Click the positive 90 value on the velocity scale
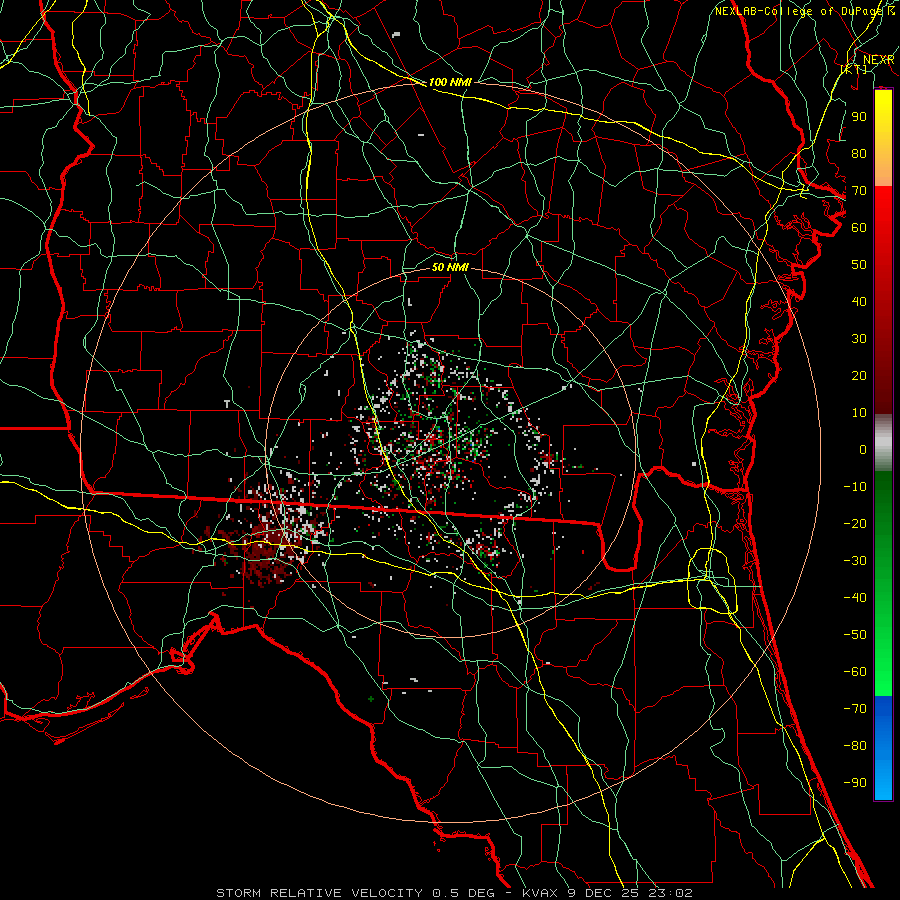The height and width of the screenshot is (900, 900). point(859,117)
